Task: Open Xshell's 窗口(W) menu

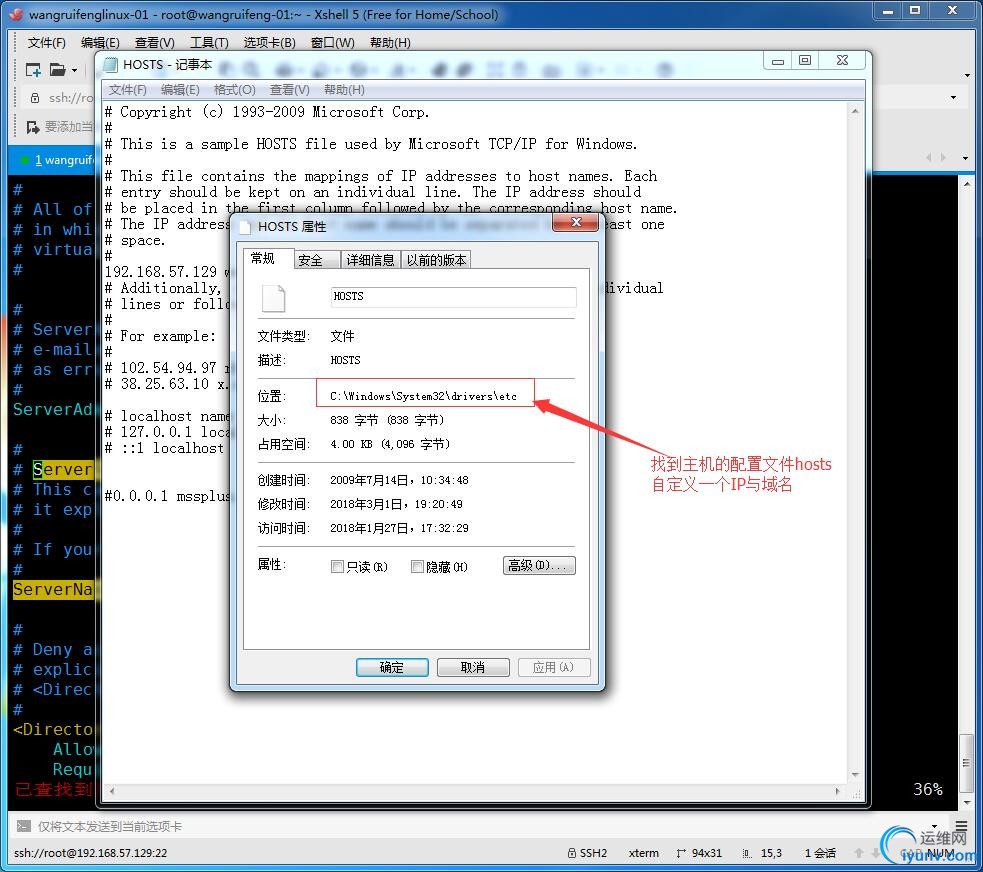Action: click(x=332, y=43)
